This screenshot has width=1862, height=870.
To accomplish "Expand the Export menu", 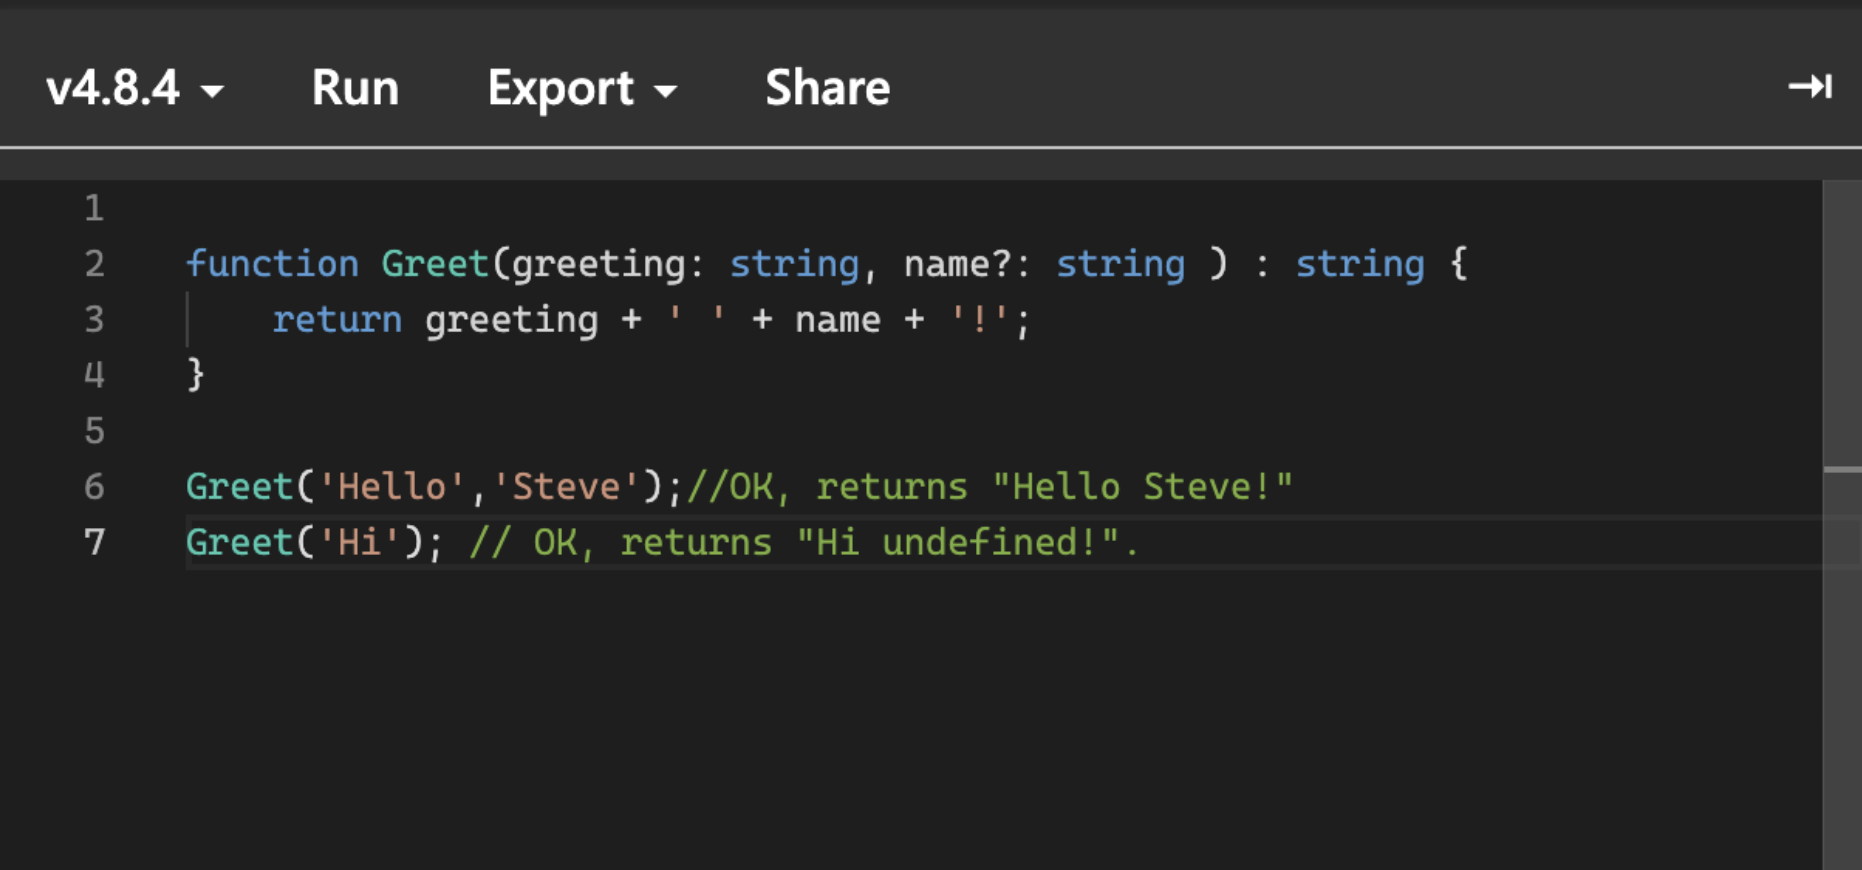I will click(x=581, y=88).
